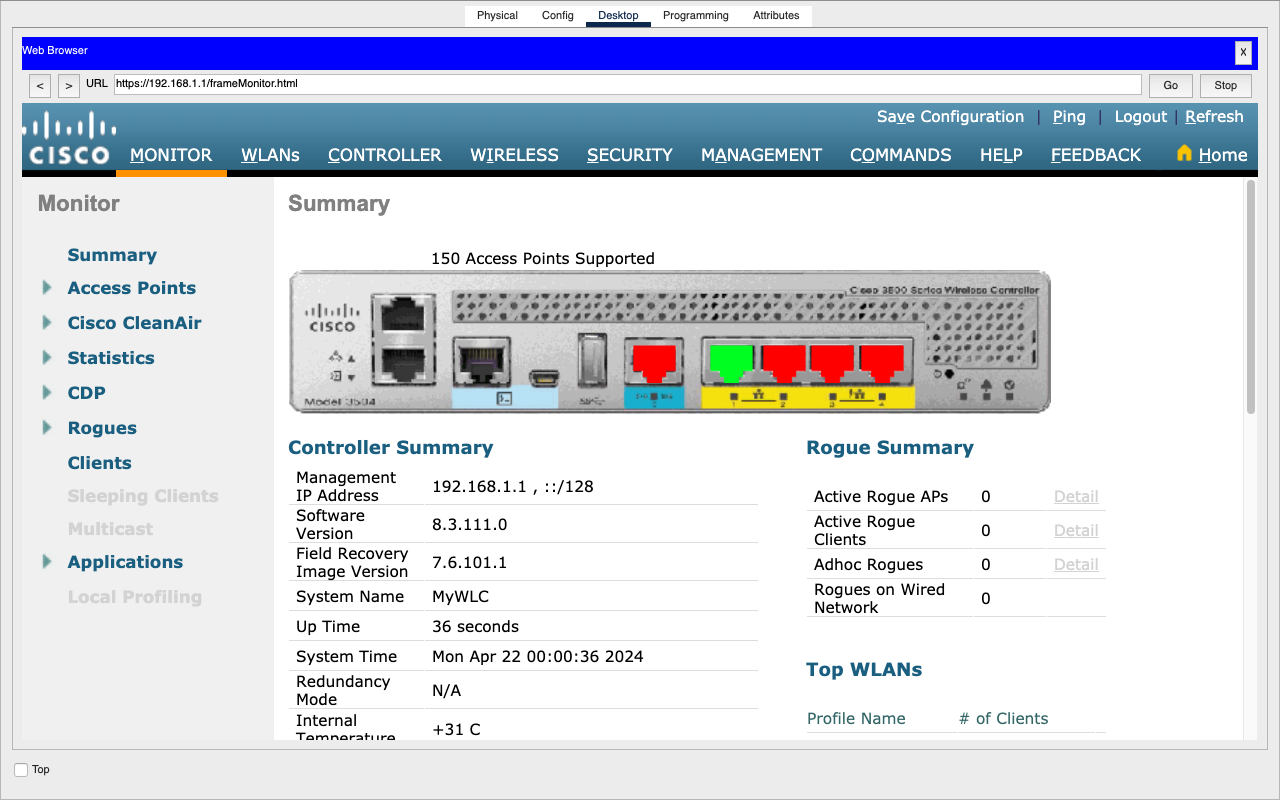Click the Ping link
This screenshot has width=1280, height=800.
[x=1069, y=117]
